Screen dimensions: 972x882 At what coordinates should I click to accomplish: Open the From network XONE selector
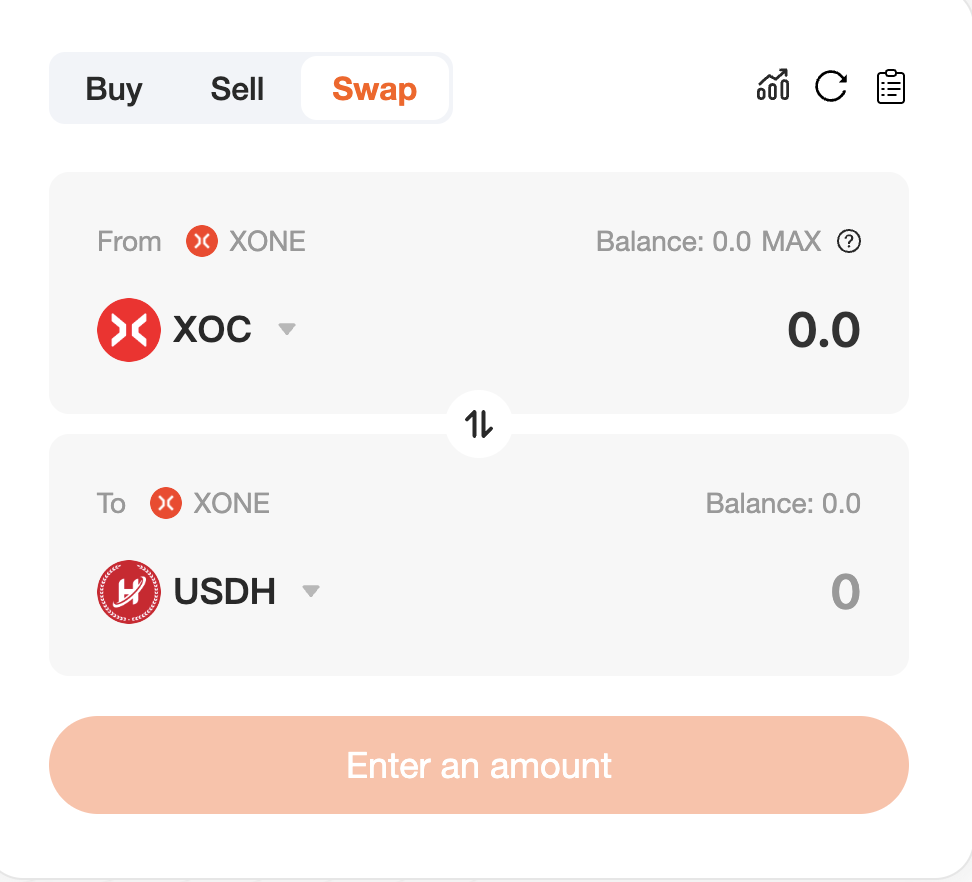coord(245,241)
